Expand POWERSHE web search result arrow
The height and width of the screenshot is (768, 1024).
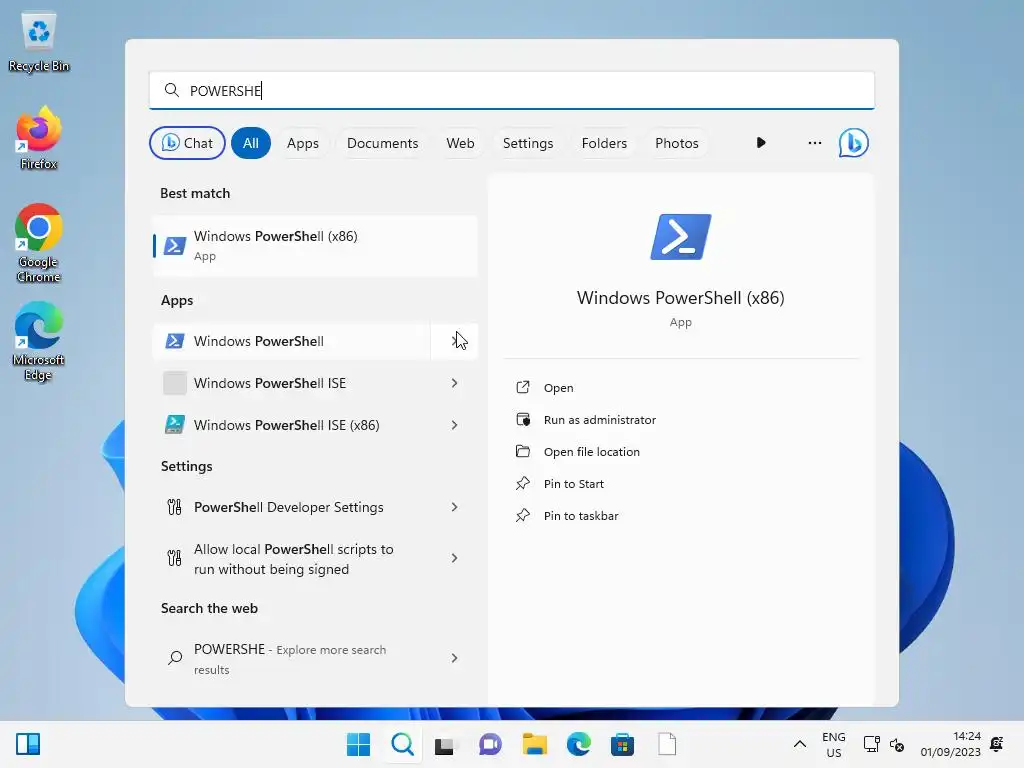(x=455, y=658)
